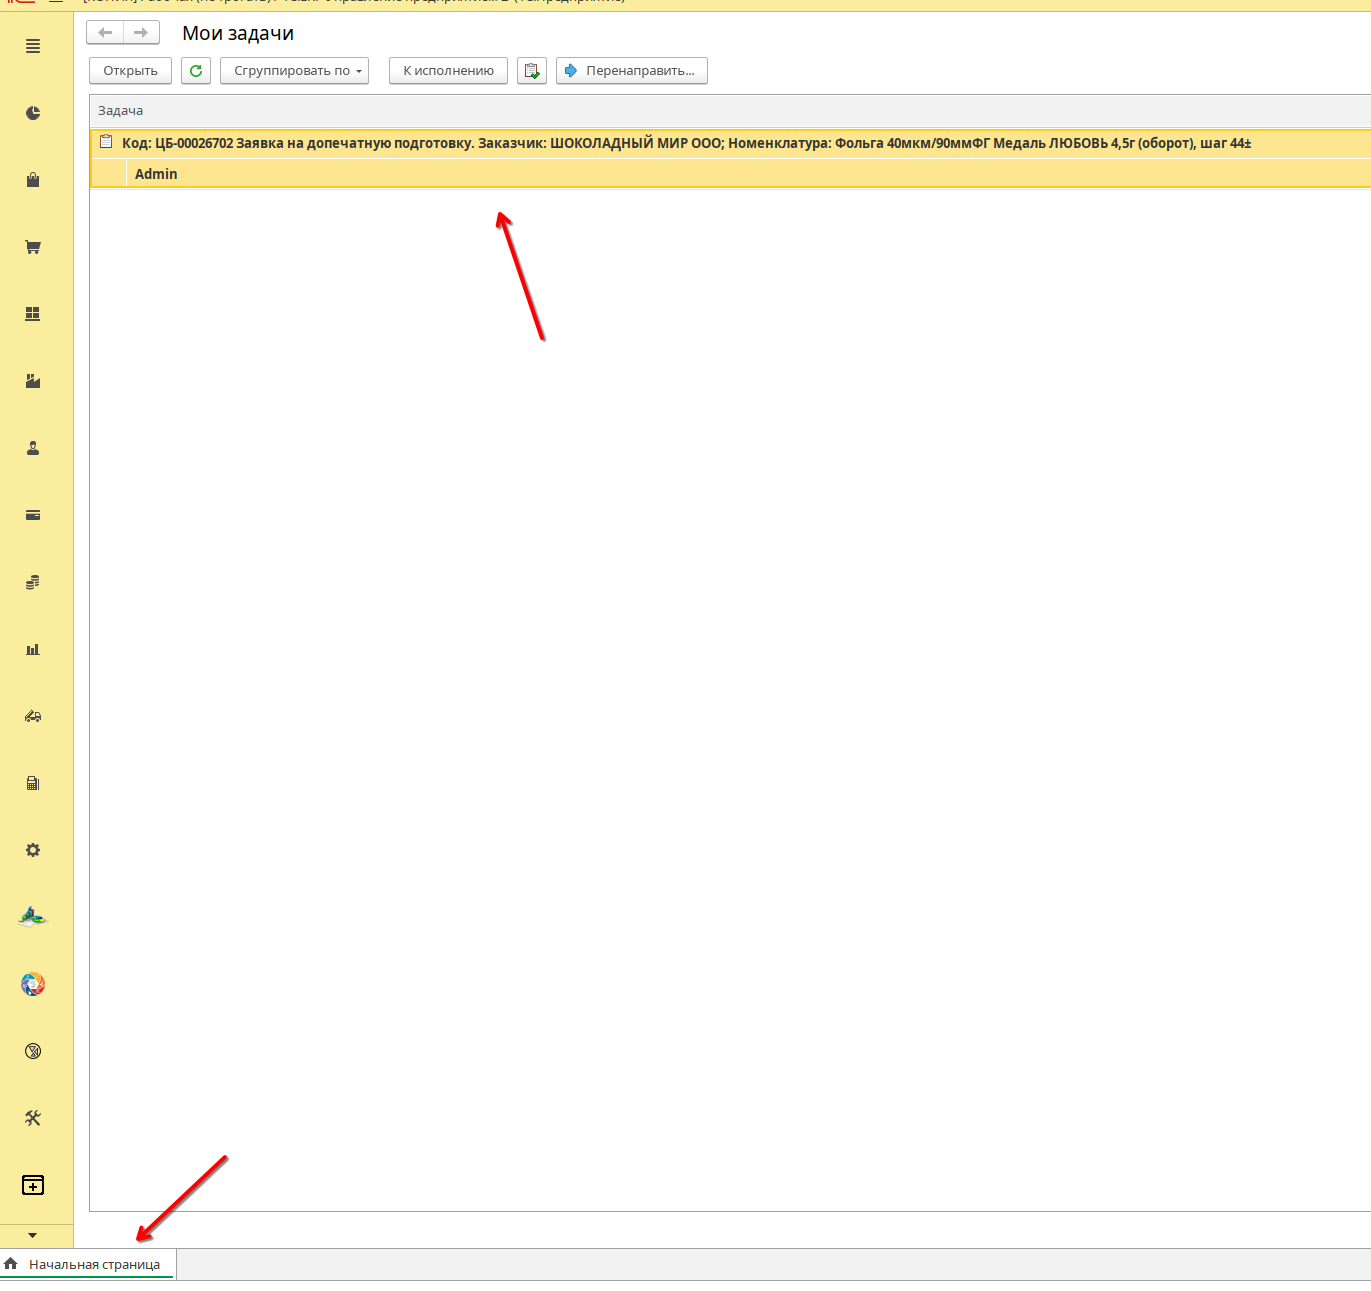The image size is (1371, 1291).
Task: Switch to Начальная страница tab
Action: coord(93,1265)
